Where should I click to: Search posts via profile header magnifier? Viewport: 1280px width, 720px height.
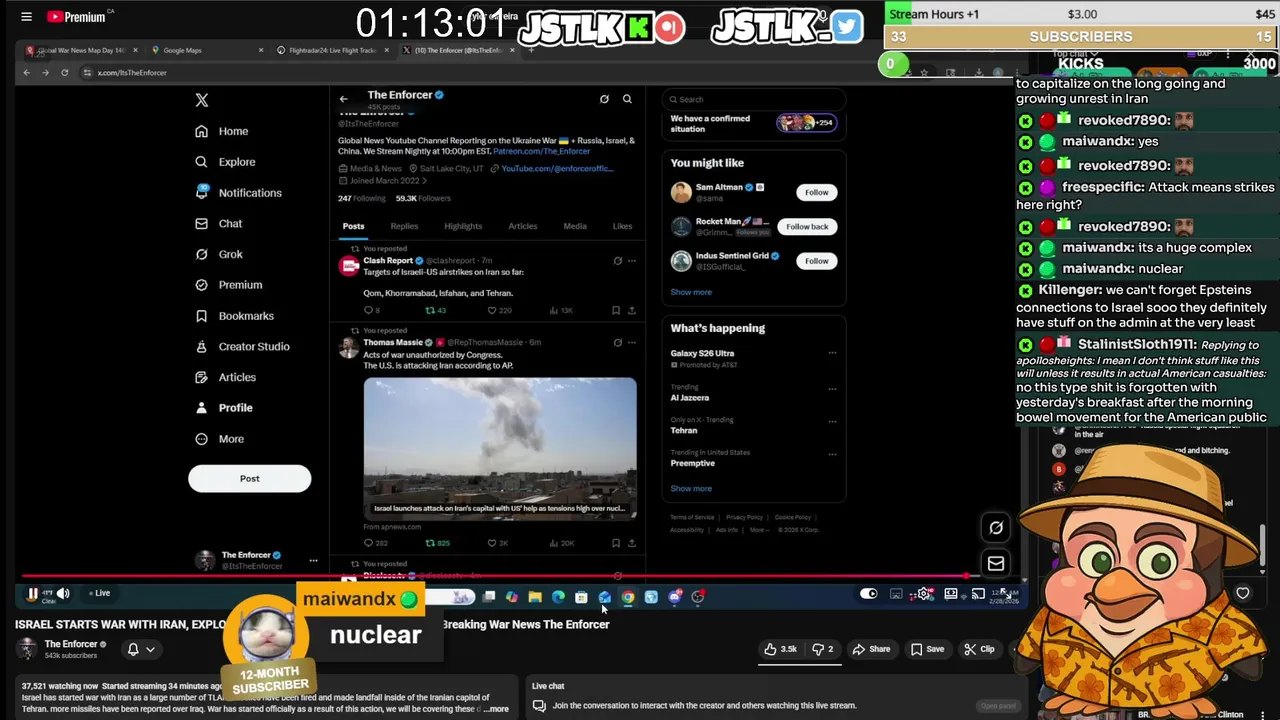coord(627,99)
